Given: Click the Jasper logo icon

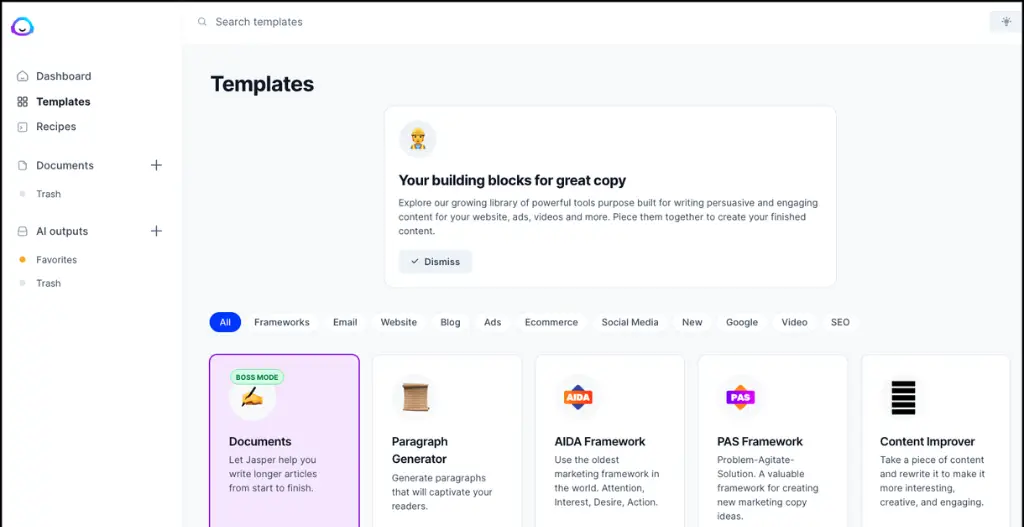Looking at the screenshot, I should coord(22,27).
